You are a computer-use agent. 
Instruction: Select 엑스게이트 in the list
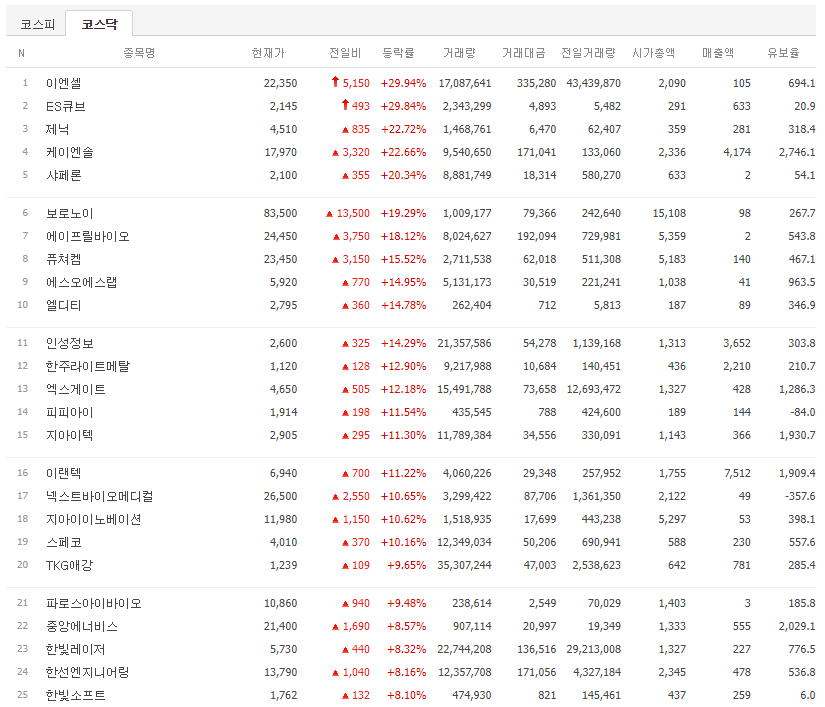point(76,389)
